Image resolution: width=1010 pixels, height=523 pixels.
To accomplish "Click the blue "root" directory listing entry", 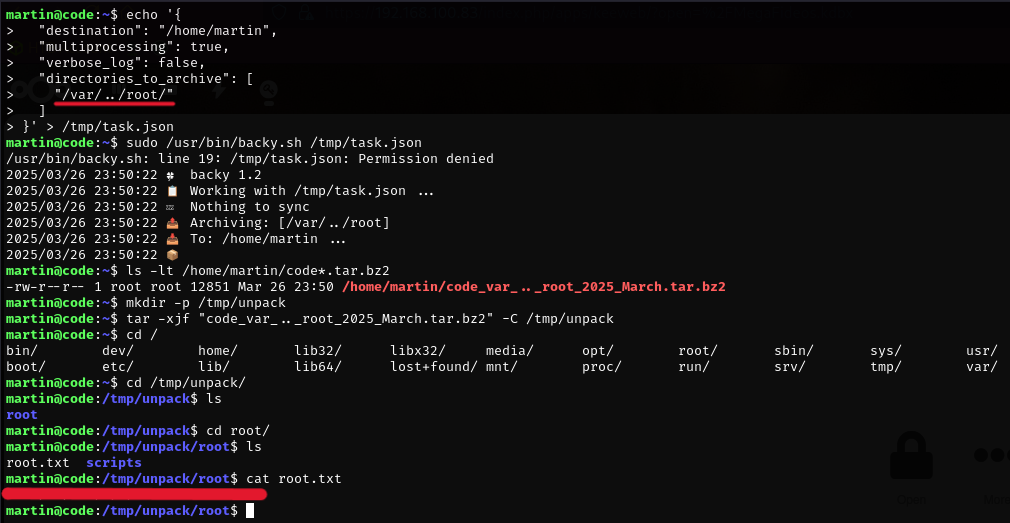I will [22, 415].
